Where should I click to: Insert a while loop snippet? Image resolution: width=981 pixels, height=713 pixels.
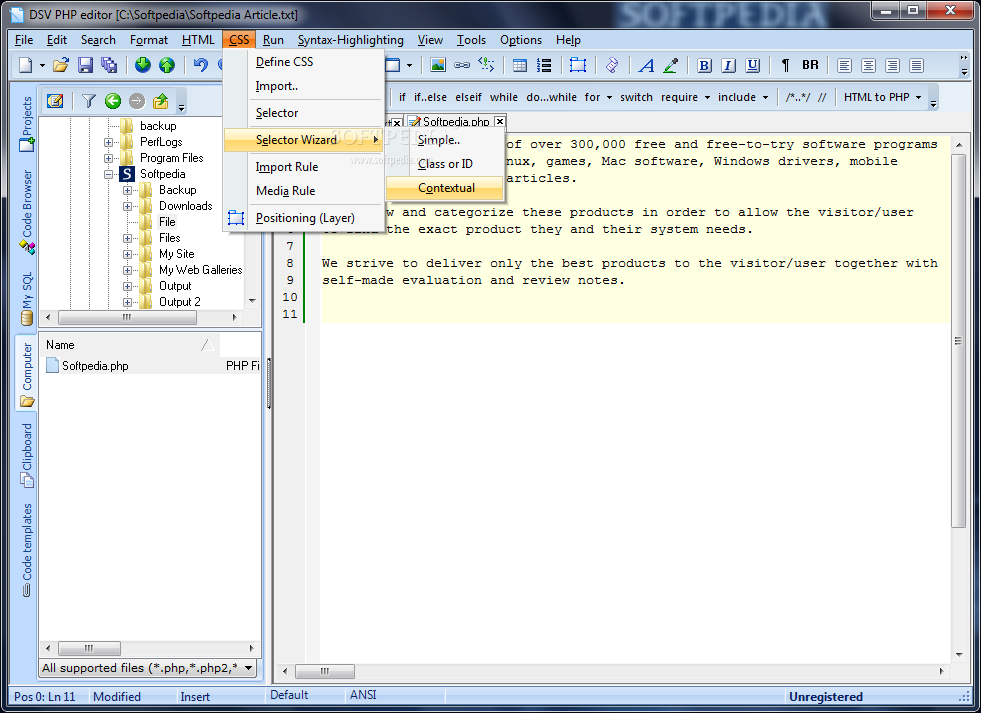coord(504,98)
